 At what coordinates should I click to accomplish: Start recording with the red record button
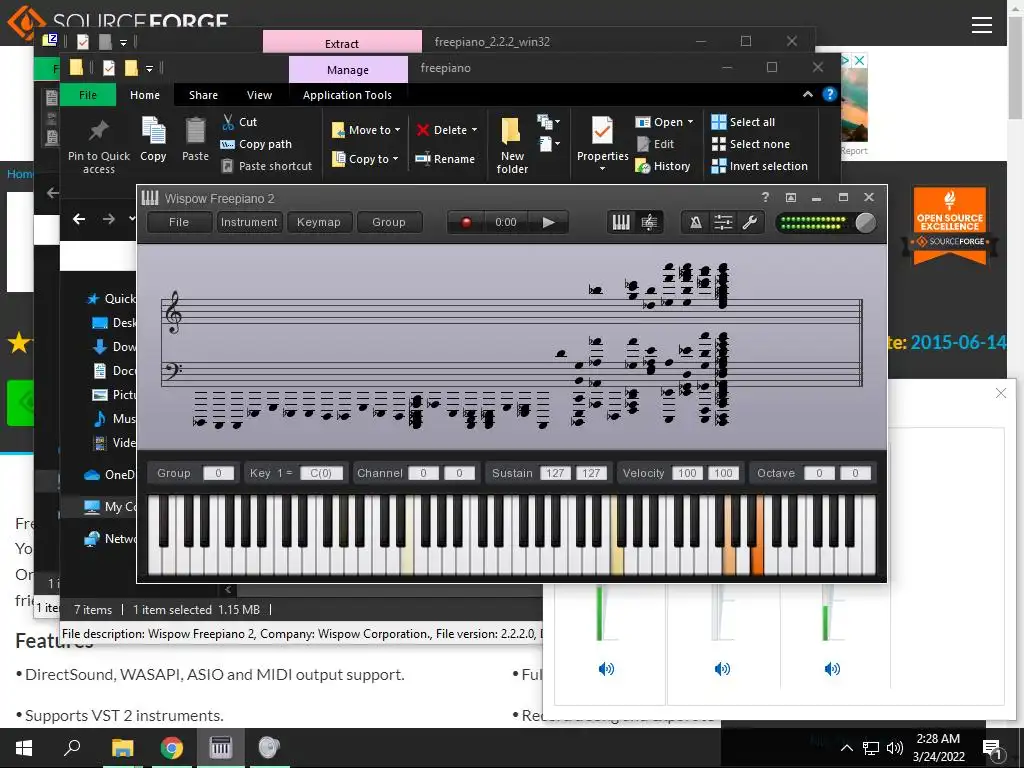tap(466, 223)
